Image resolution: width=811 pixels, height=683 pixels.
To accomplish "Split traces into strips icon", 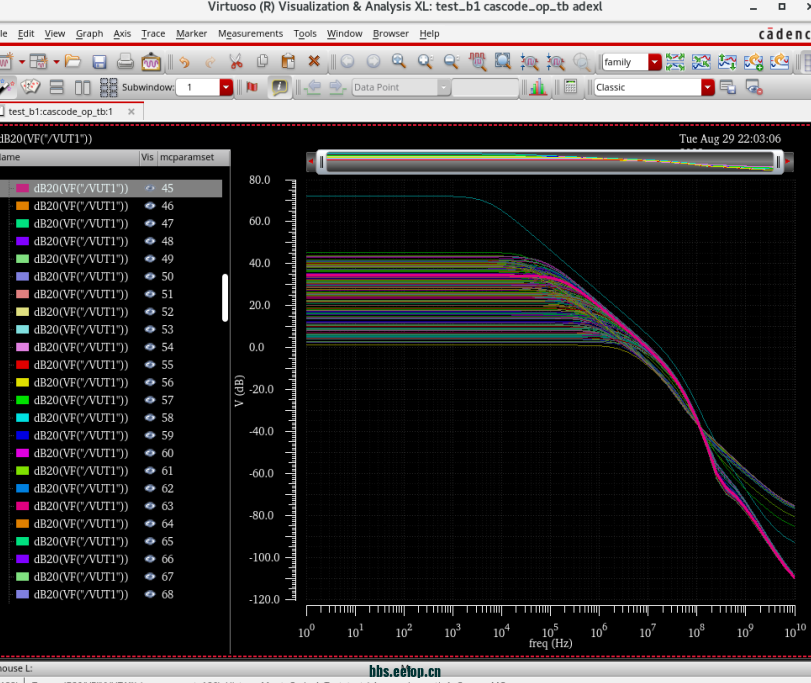I will coord(675,62).
